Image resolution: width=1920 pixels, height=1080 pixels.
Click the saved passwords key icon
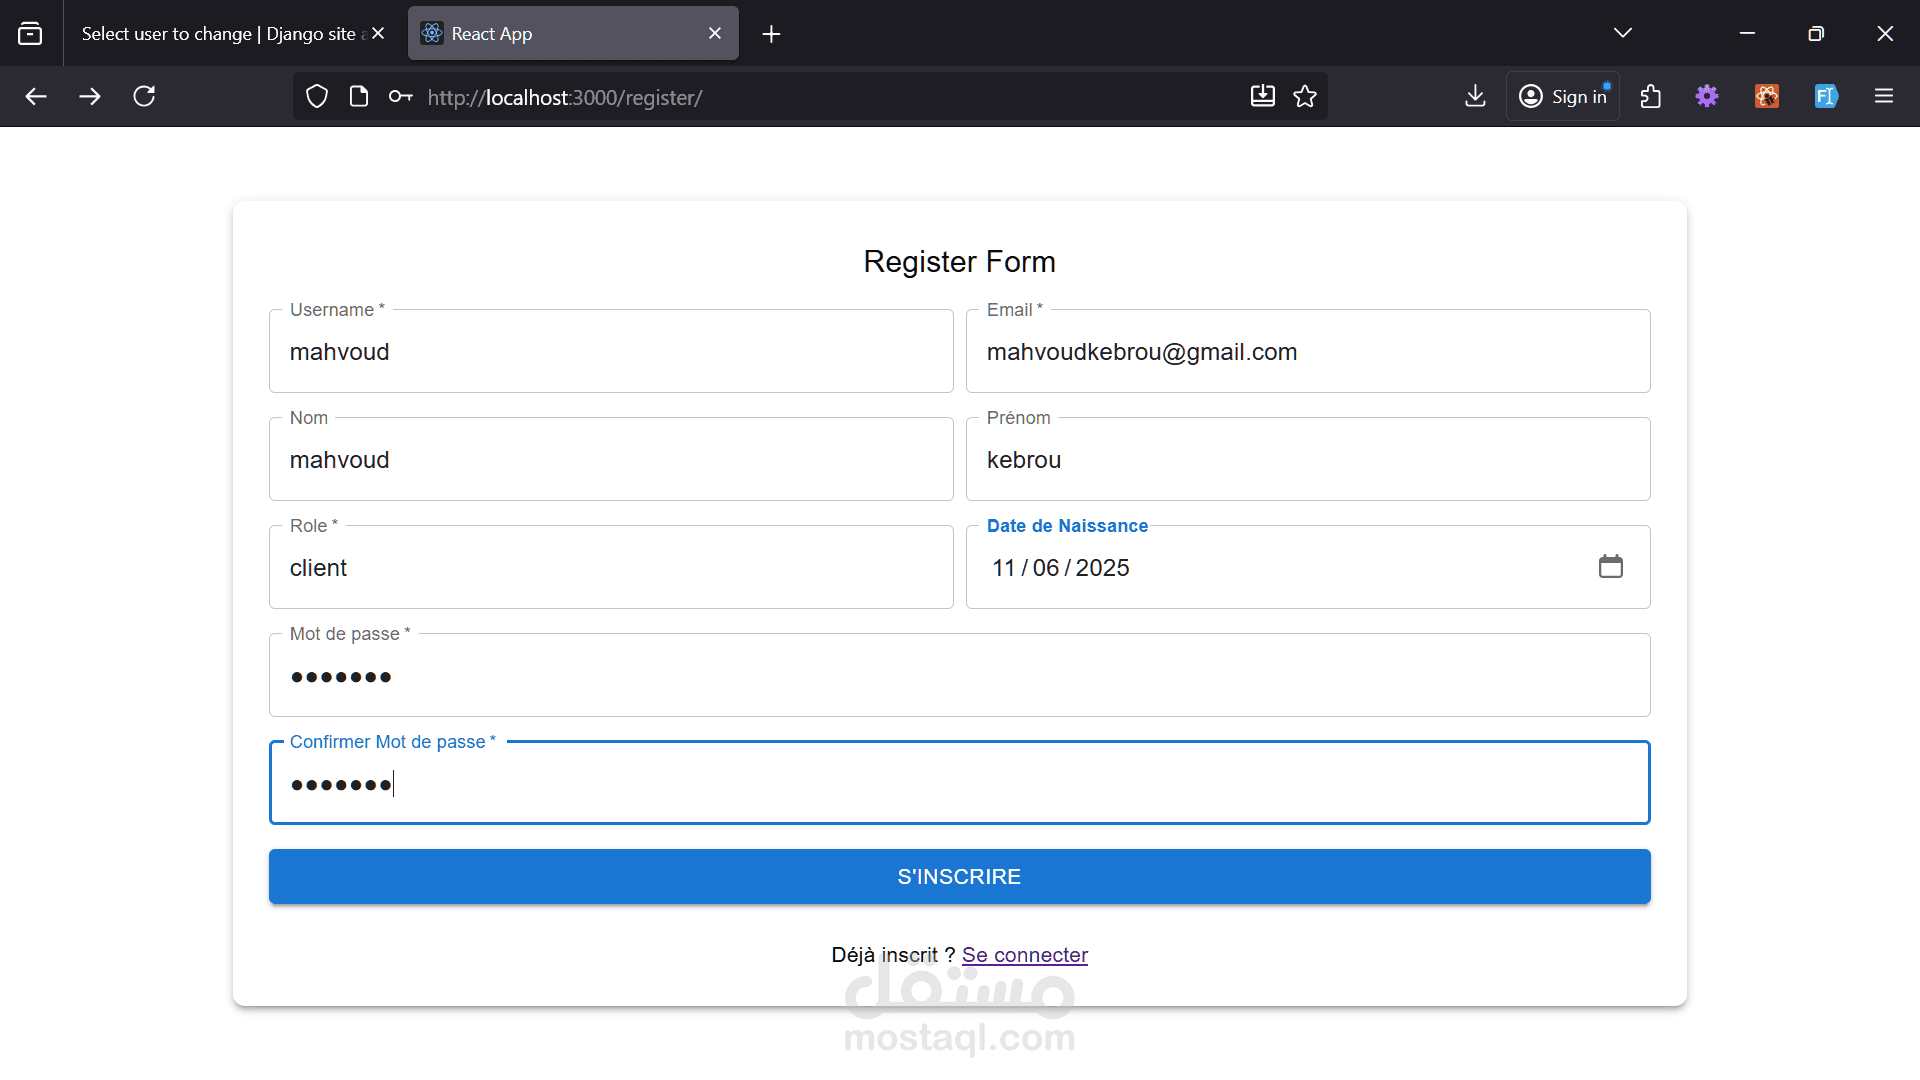pos(400,97)
